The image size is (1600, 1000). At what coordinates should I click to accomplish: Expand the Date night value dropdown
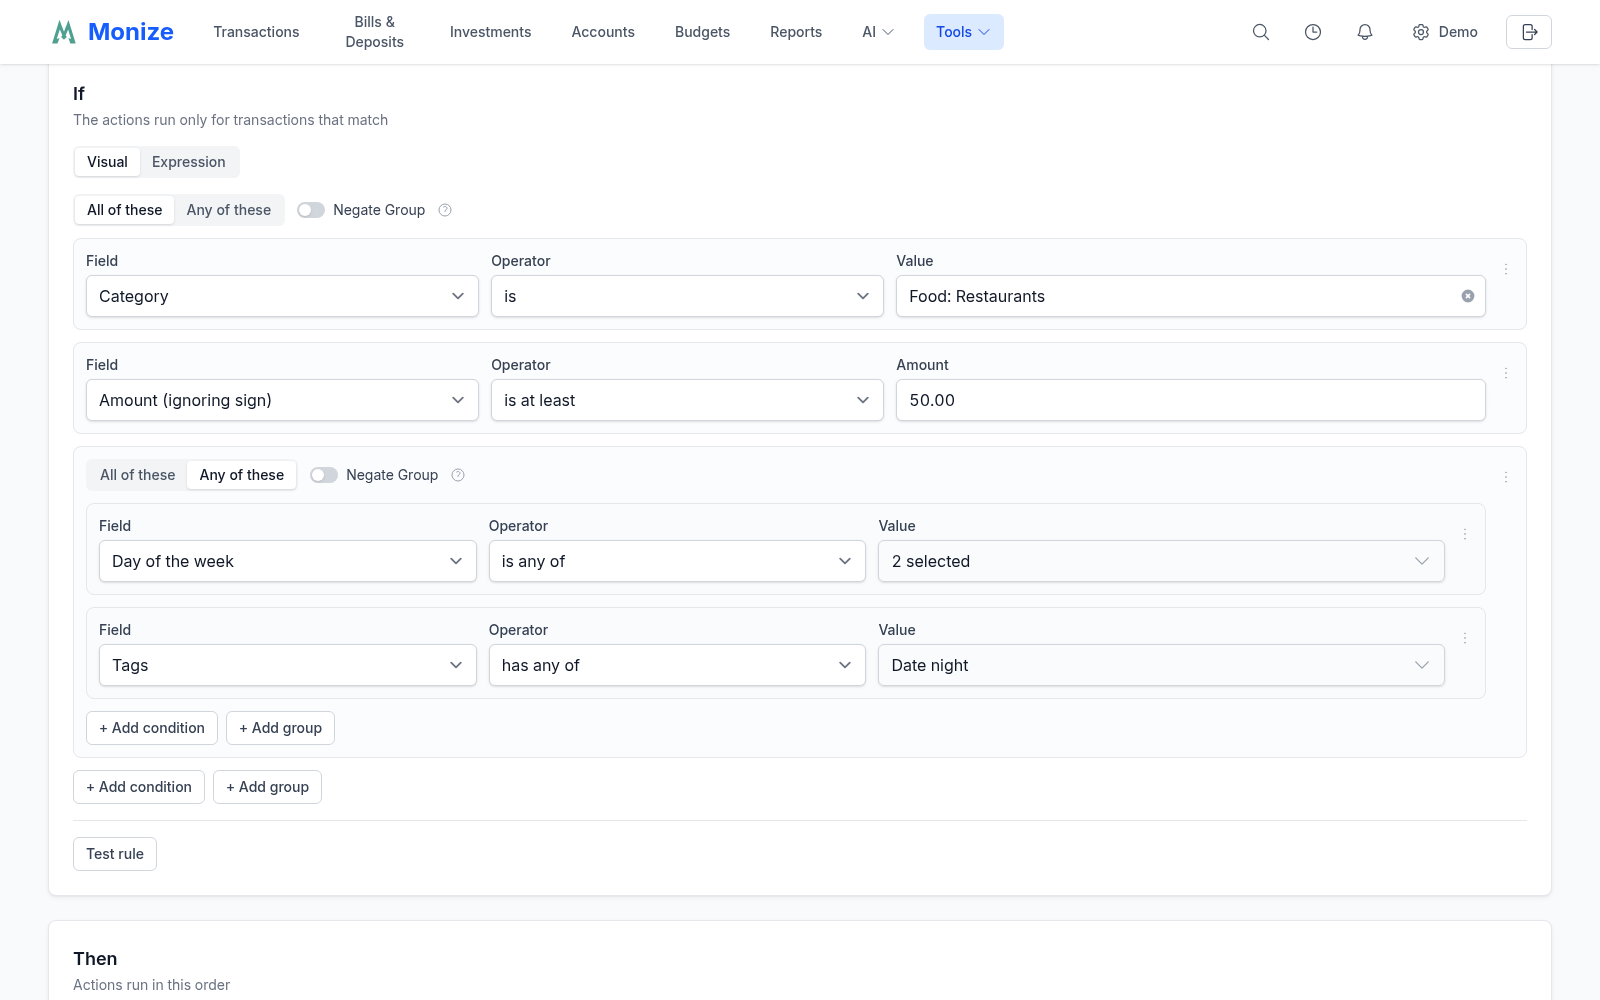tap(1161, 665)
